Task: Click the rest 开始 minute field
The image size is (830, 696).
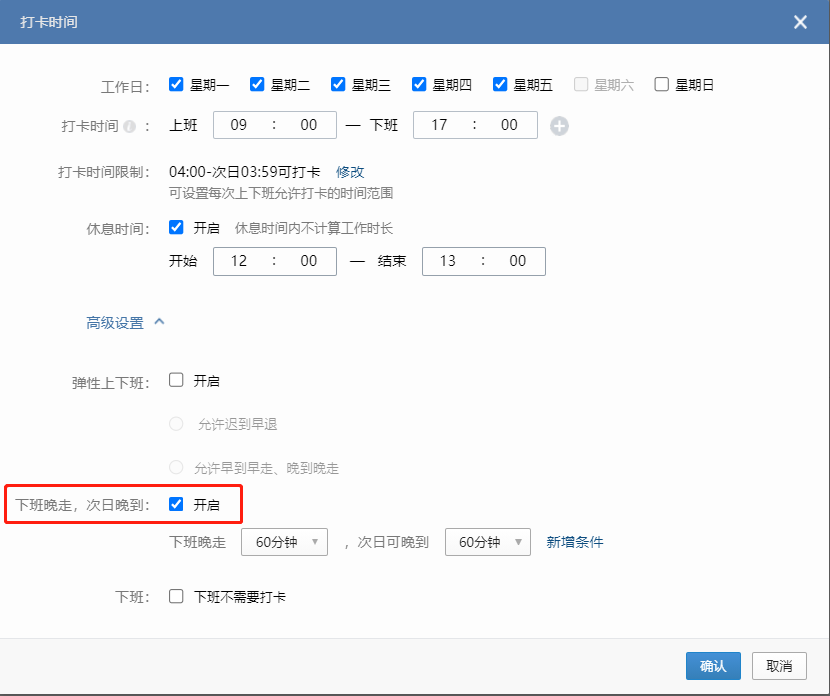Action: 309,261
